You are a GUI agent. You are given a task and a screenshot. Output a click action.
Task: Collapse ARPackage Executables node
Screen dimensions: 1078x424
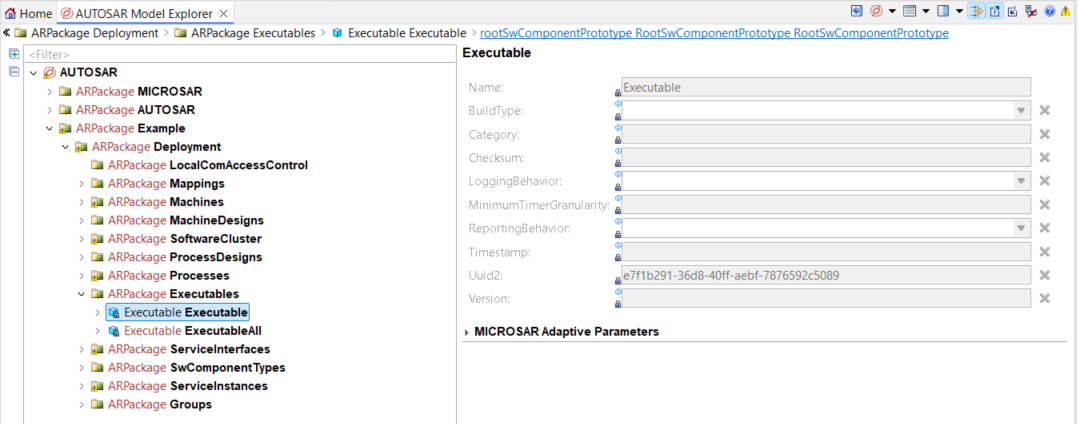tap(80, 294)
